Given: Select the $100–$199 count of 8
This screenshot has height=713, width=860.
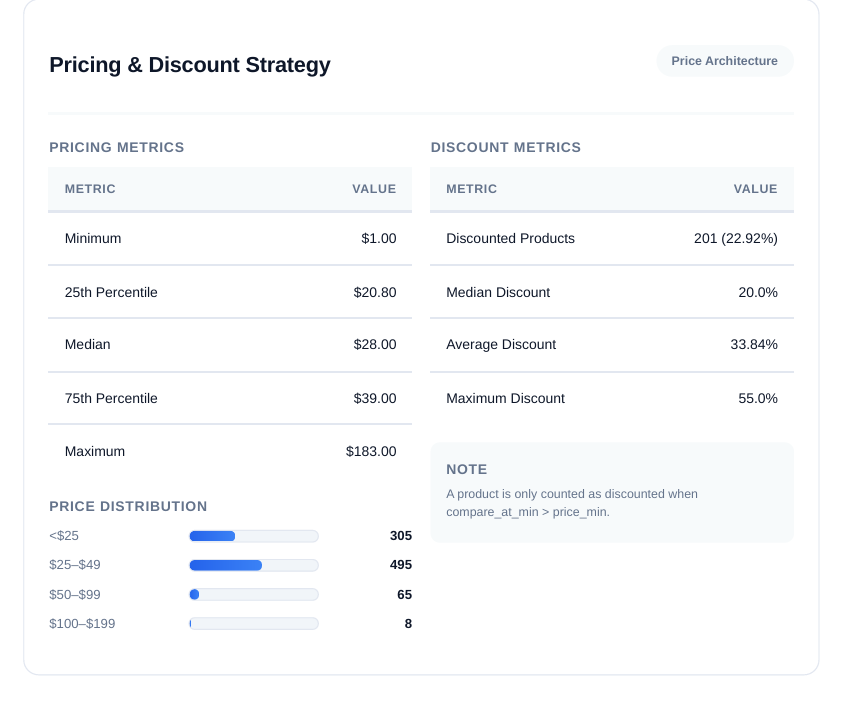Looking at the screenshot, I should point(407,624).
